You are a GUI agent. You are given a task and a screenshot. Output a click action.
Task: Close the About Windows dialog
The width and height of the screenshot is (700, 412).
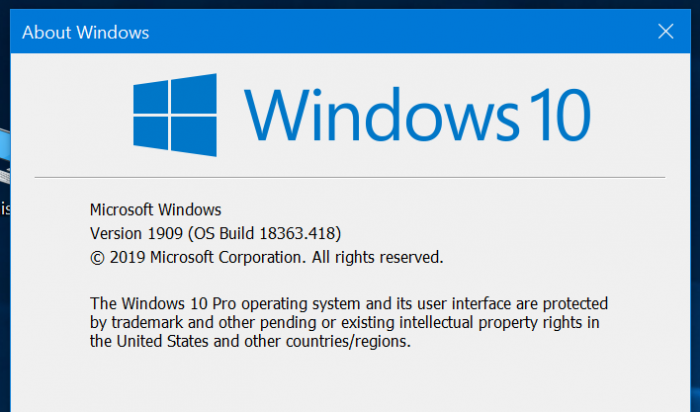pyautogui.click(x=666, y=32)
